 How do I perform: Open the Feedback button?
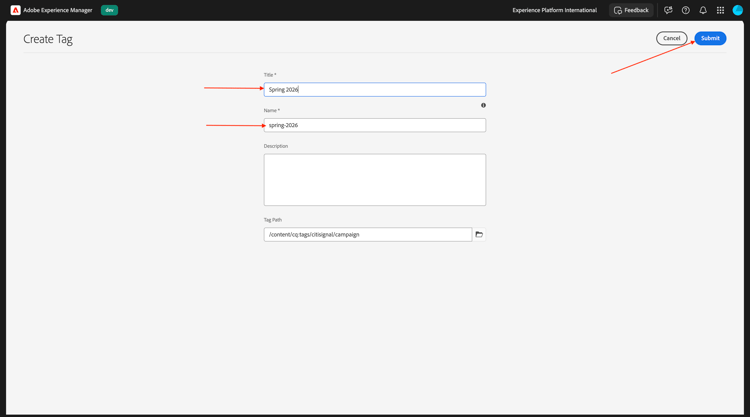(631, 10)
